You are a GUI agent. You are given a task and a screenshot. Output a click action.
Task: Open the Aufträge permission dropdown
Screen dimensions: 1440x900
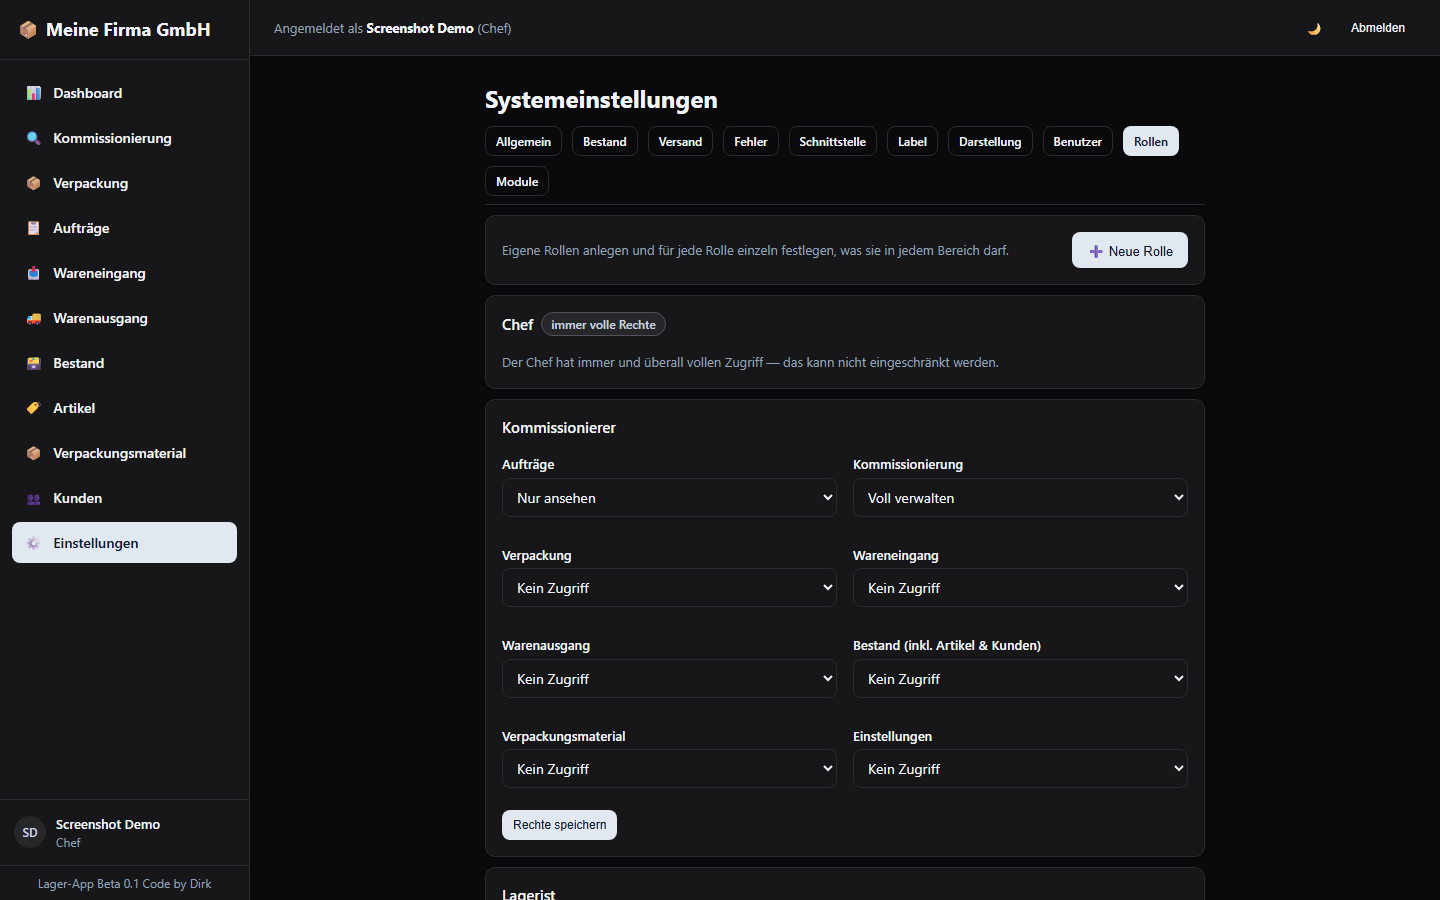(x=669, y=498)
